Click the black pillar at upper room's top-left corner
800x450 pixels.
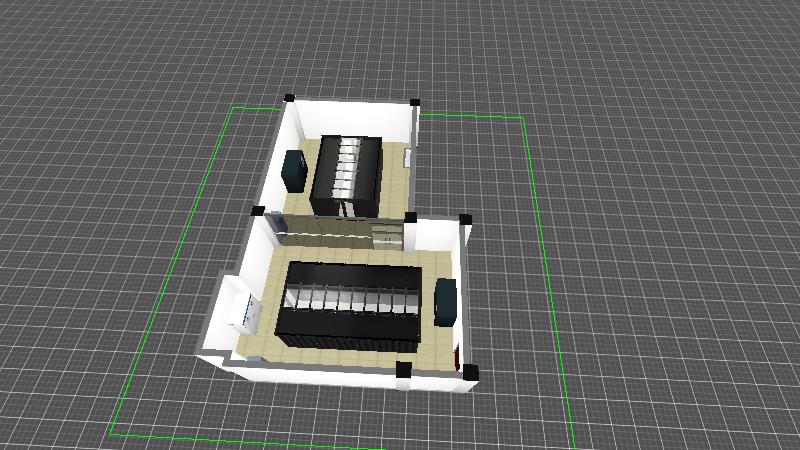pos(289,98)
